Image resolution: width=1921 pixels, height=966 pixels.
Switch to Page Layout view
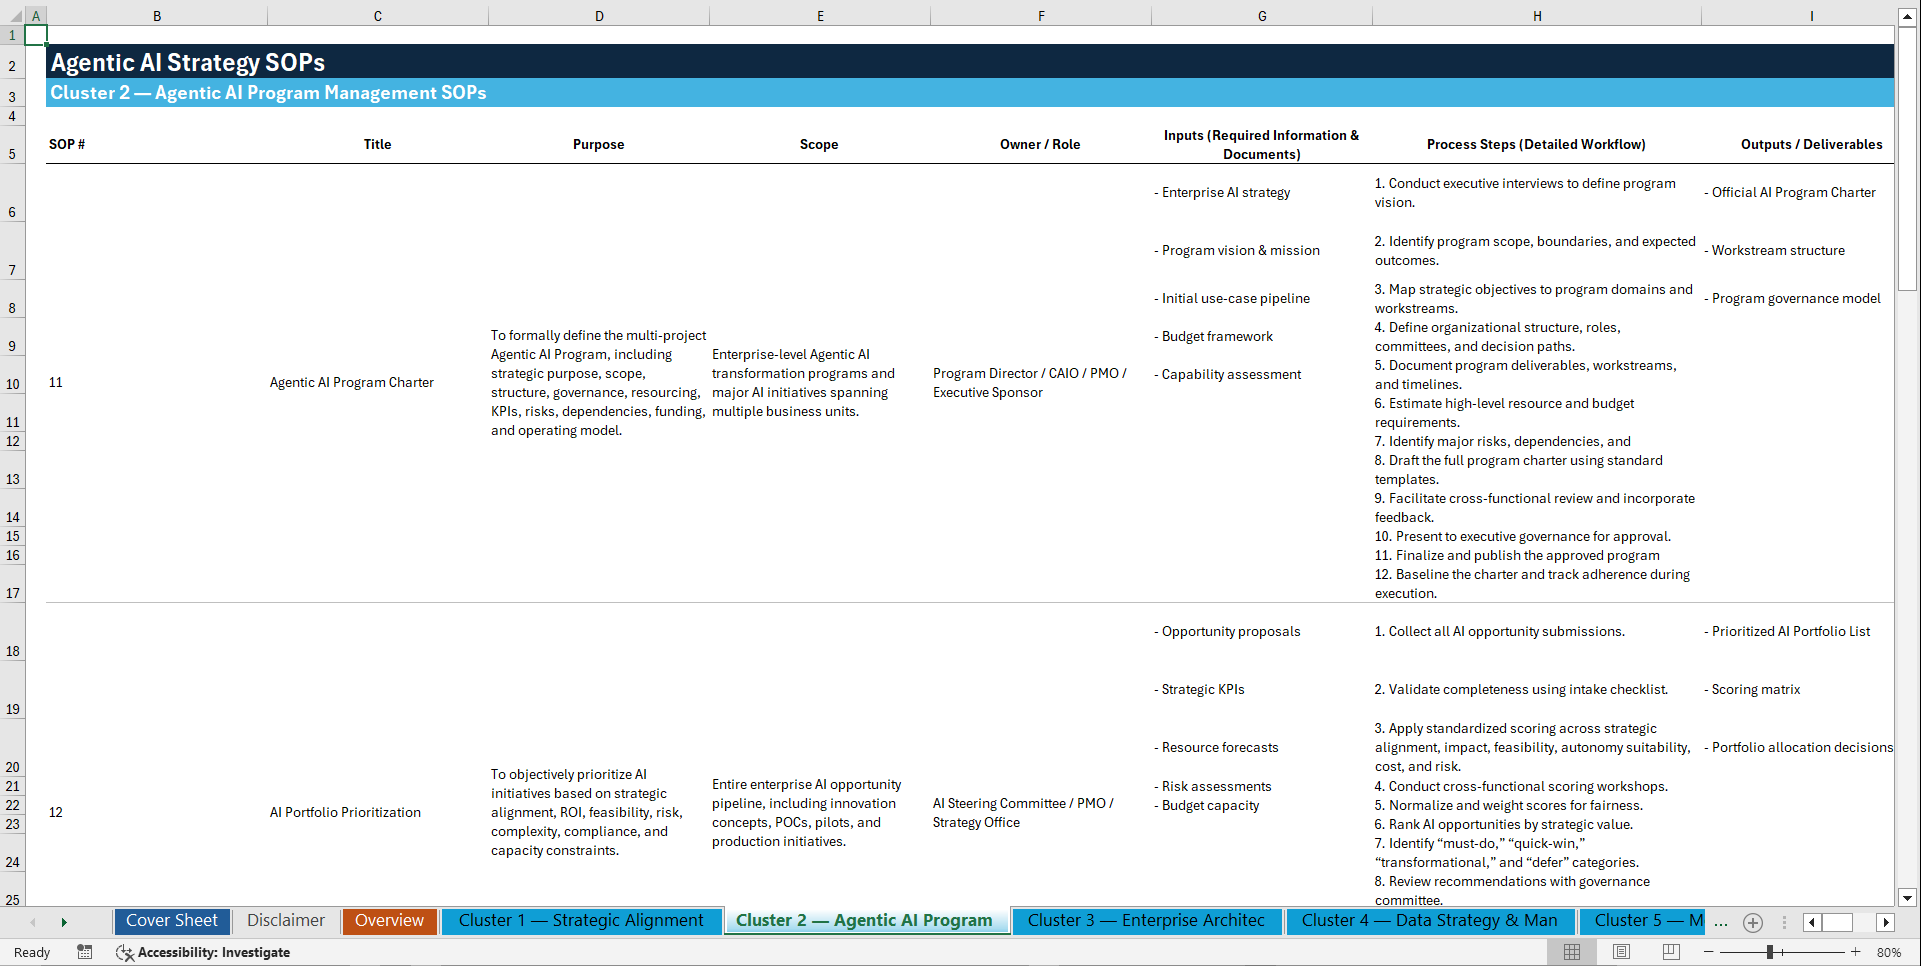click(1620, 951)
